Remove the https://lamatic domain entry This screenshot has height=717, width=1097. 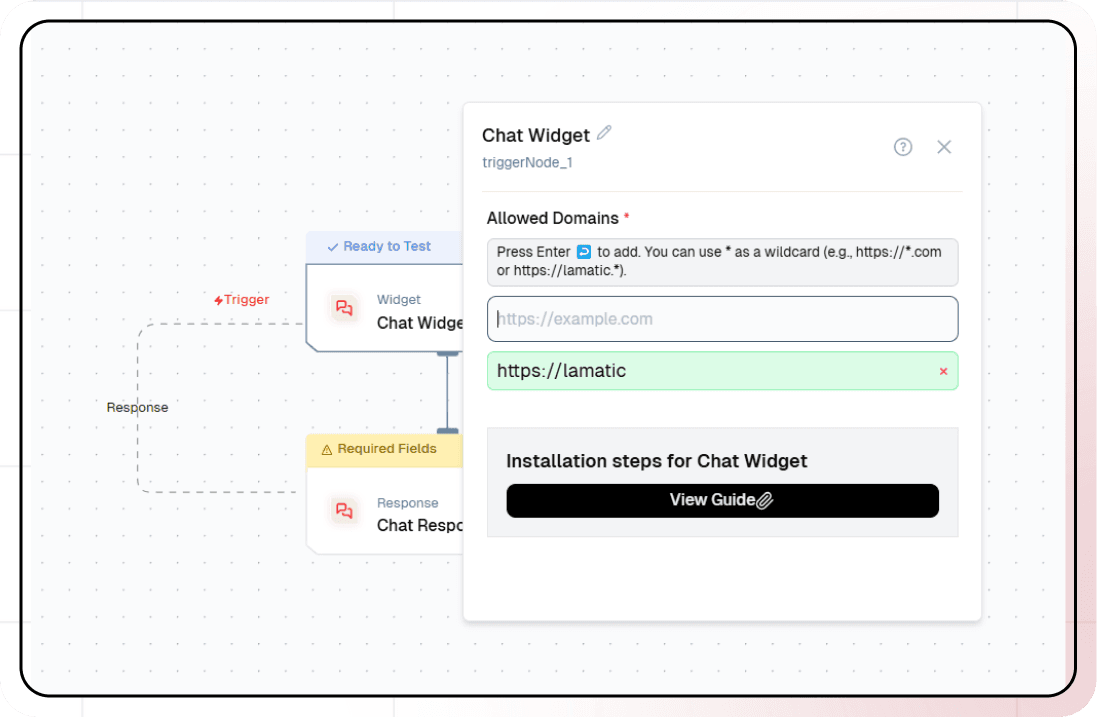(943, 371)
